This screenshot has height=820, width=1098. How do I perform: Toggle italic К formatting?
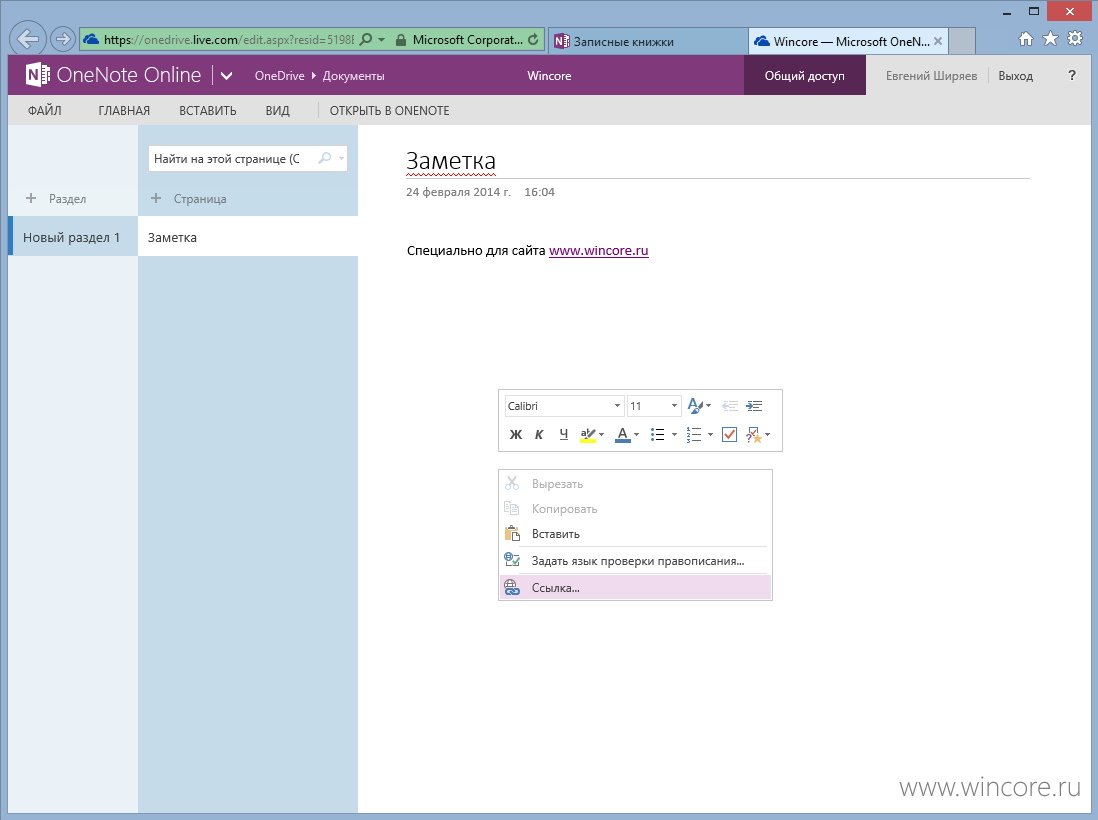(x=538, y=435)
